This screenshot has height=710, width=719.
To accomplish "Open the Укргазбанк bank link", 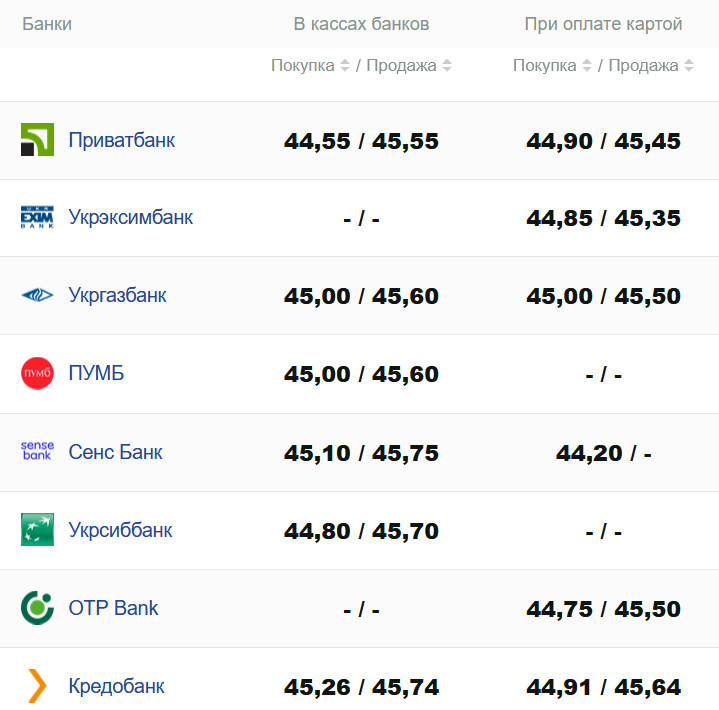I will coord(117,296).
